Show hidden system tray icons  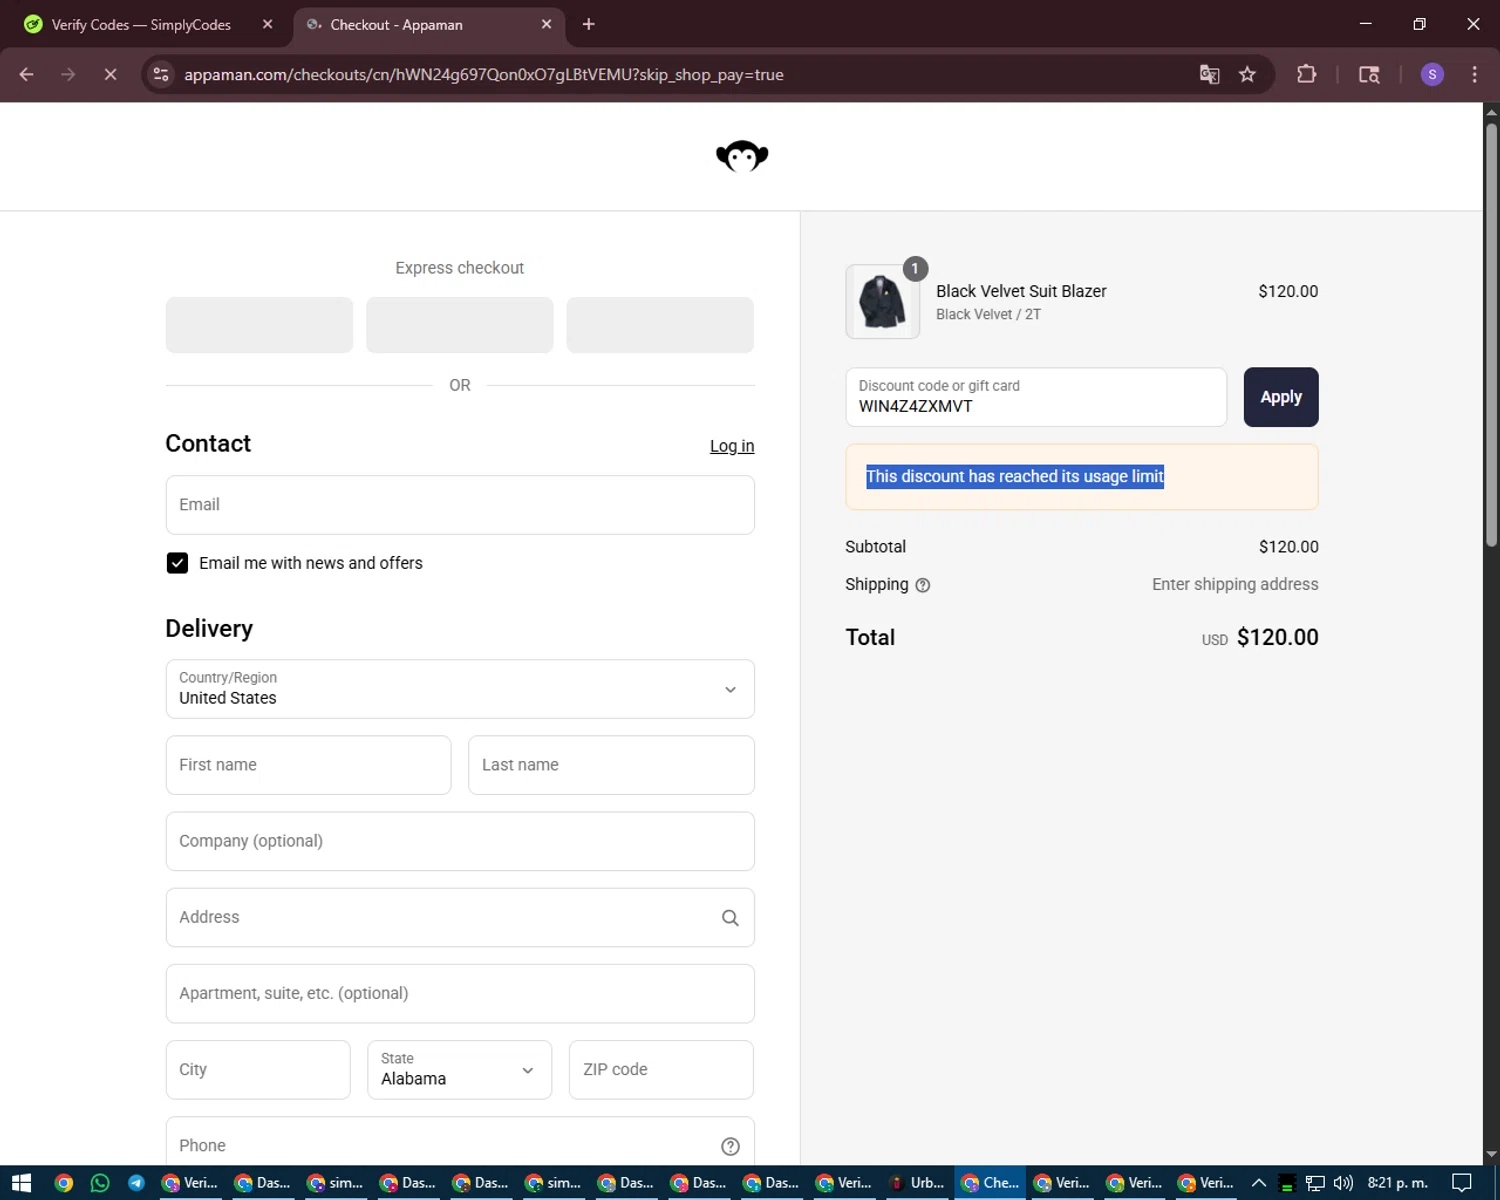[x=1258, y=1183]
